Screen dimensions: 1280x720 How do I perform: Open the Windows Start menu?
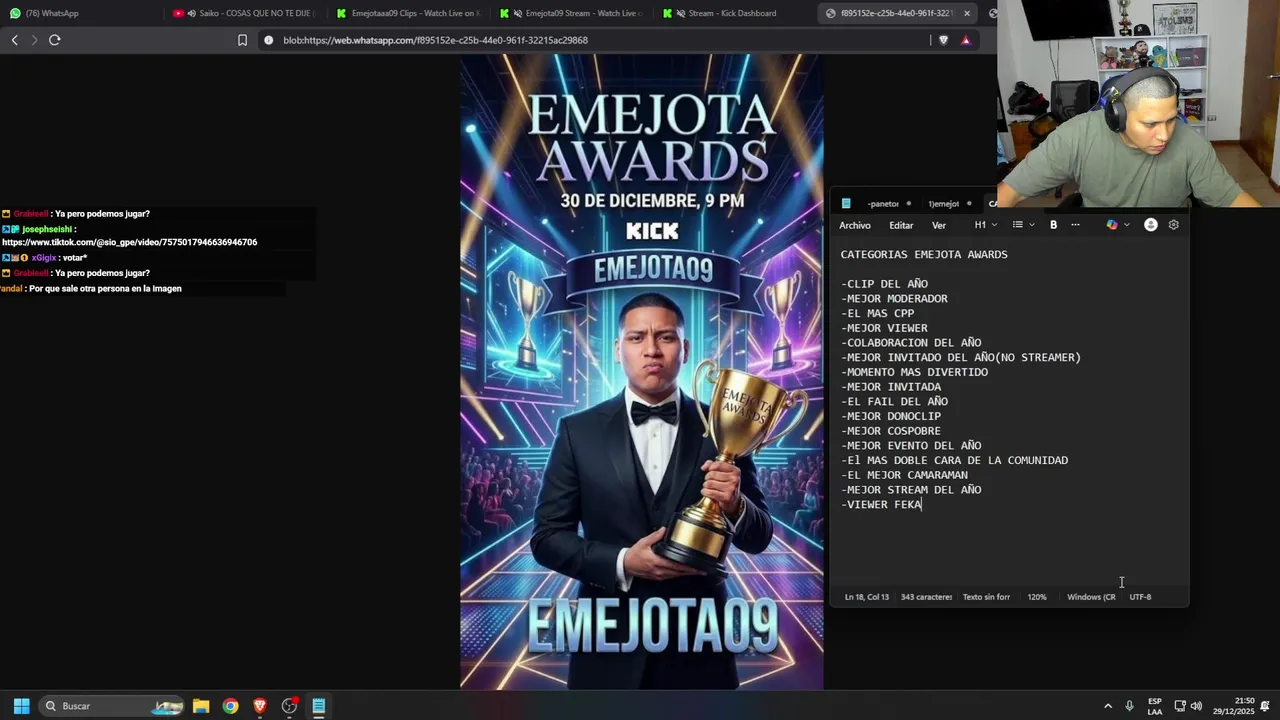click(x=21, y=706)
